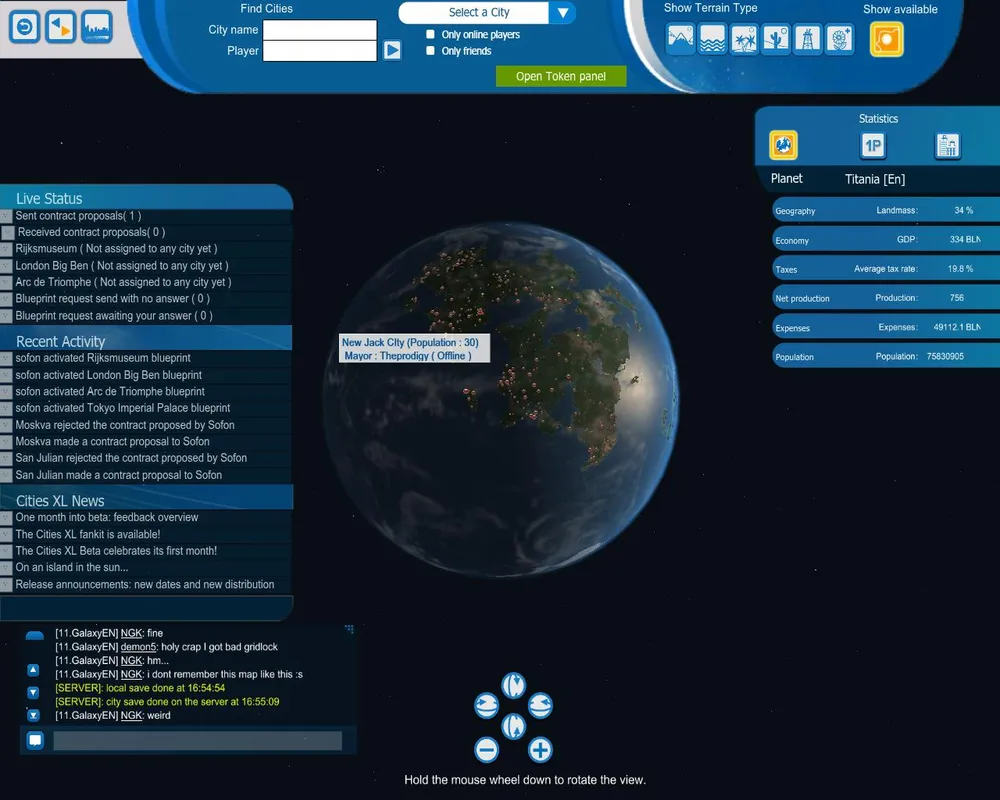Click the Open Token panel button
Viewport: 1000px width, 800px height.
tap(560, 77)
